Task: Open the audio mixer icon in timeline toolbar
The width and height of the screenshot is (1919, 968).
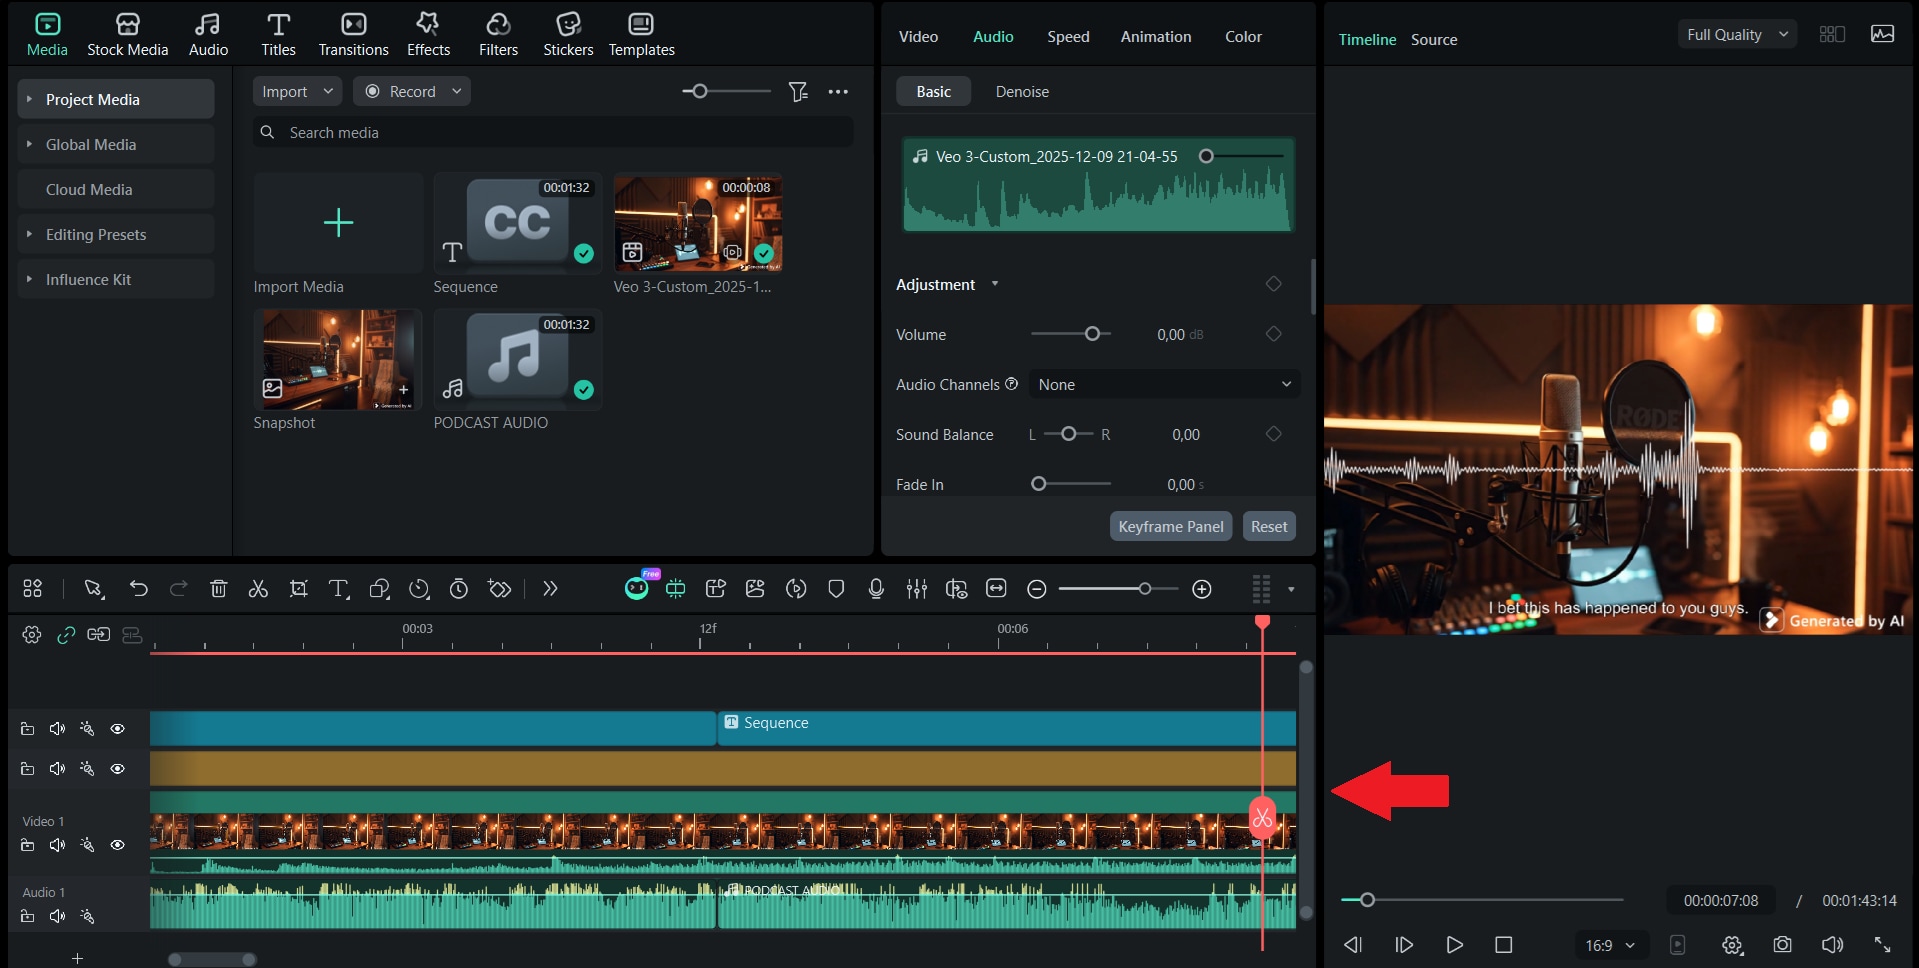Action: (917, 589)
